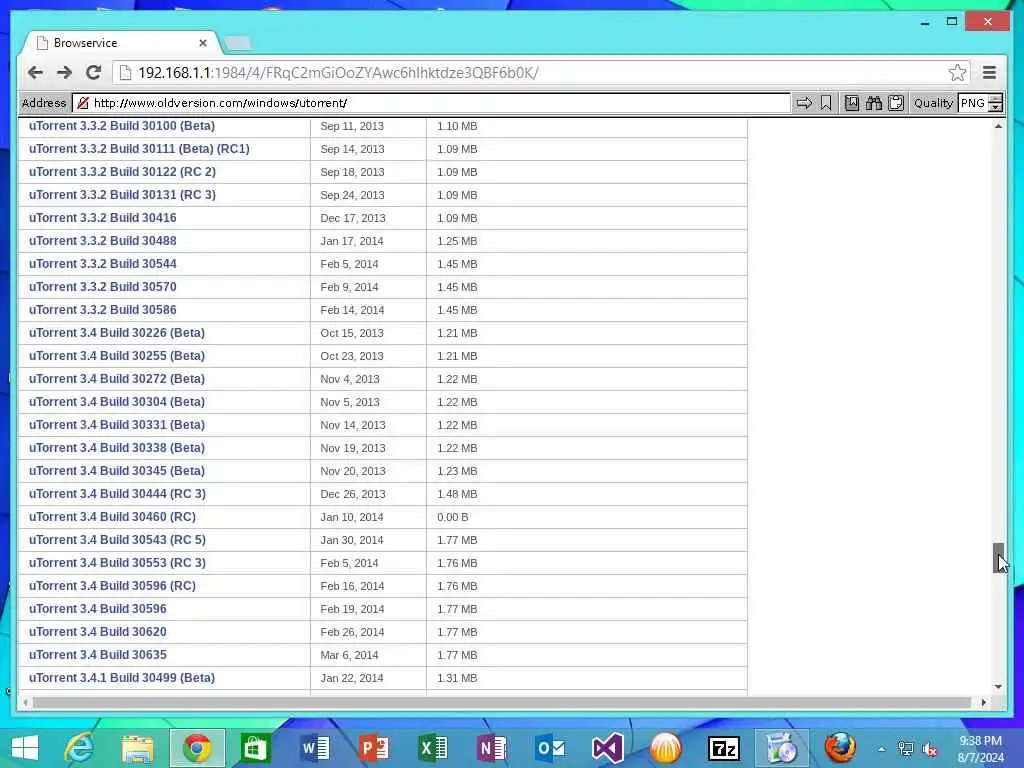This screenshot has width=1024, height=768.
Task: Click the binoculars find icon
Action: coord(874,103)
